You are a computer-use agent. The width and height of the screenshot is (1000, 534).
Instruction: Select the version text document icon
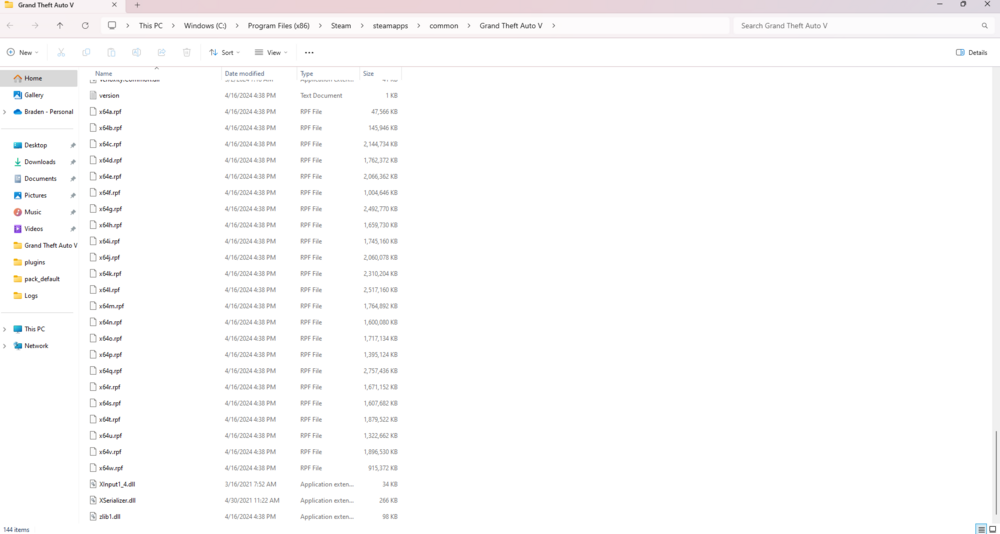click(93, 95)
